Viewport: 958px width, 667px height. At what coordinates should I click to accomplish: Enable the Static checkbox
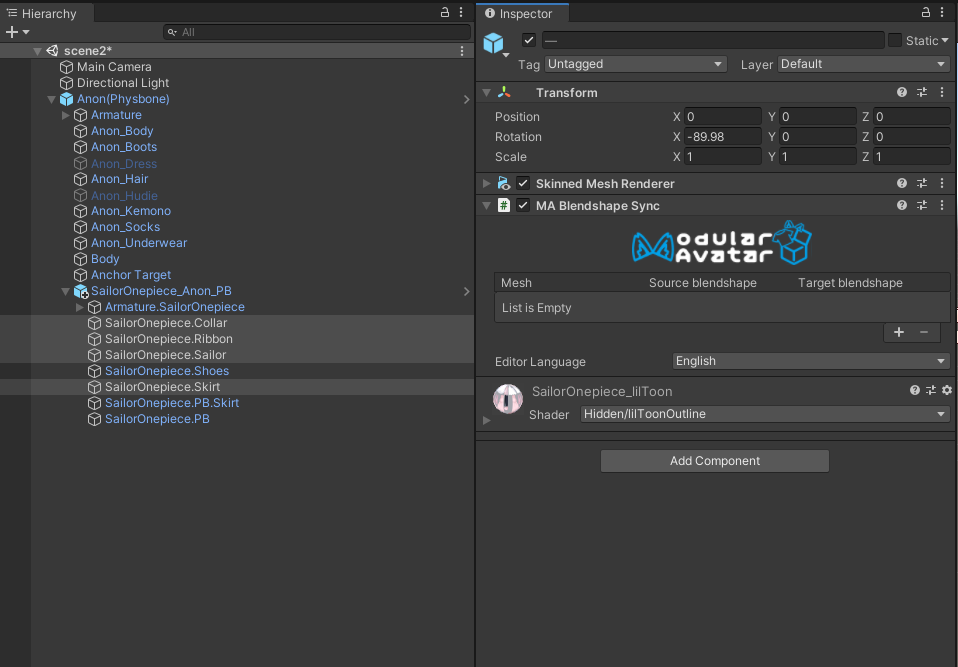click(895, 40)
